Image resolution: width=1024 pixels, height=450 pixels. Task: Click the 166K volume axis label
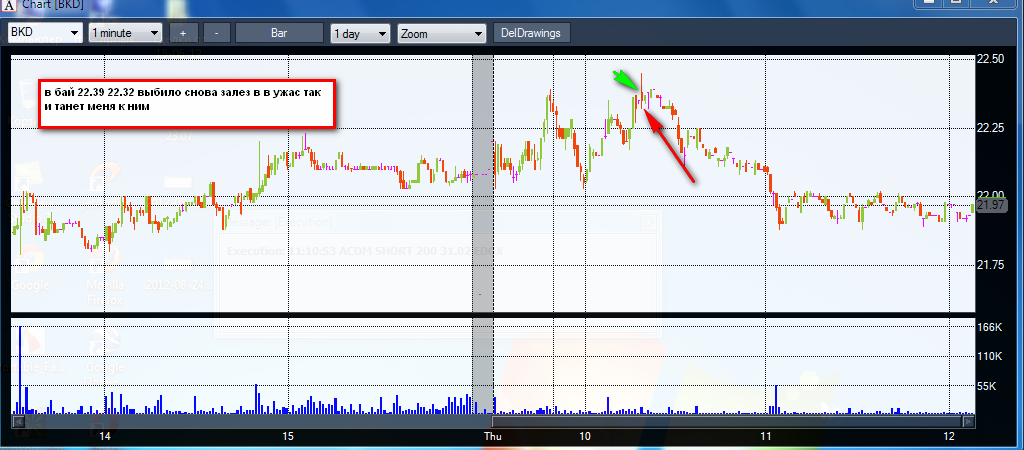coord(989,327)
